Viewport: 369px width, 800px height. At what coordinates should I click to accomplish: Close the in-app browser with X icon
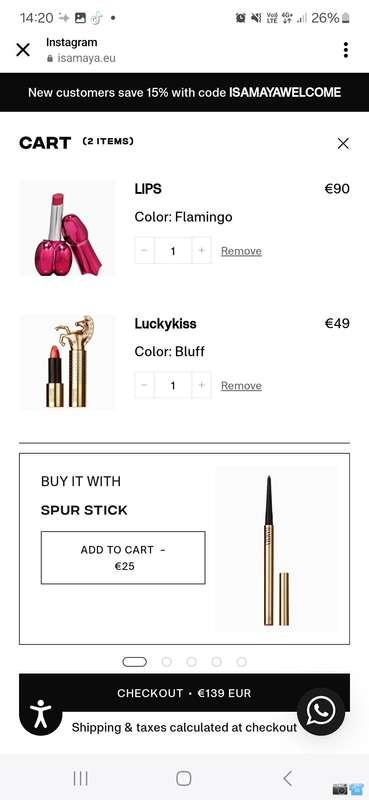coord(23,50)
